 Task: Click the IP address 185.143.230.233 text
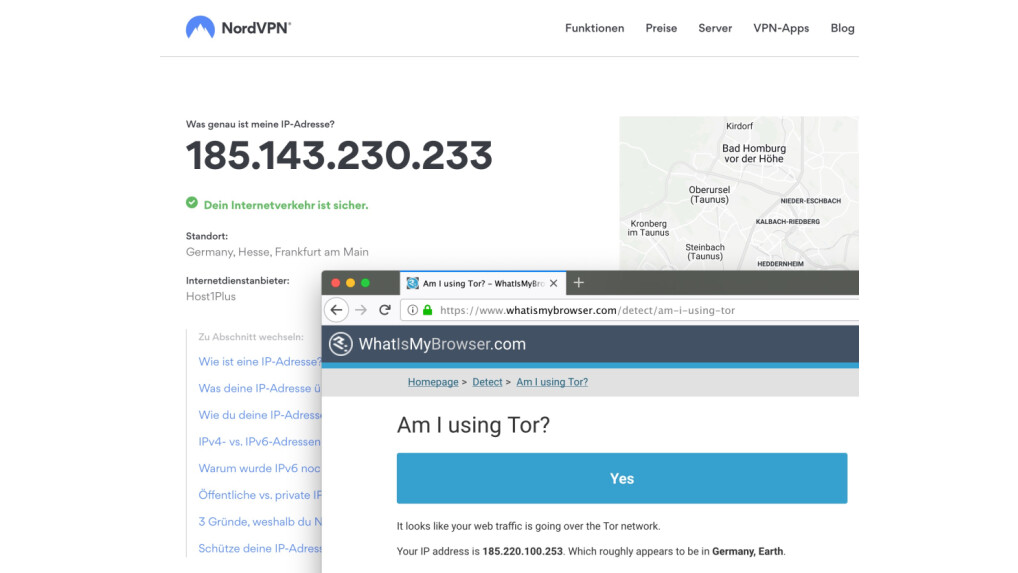[x=339, y=156]
